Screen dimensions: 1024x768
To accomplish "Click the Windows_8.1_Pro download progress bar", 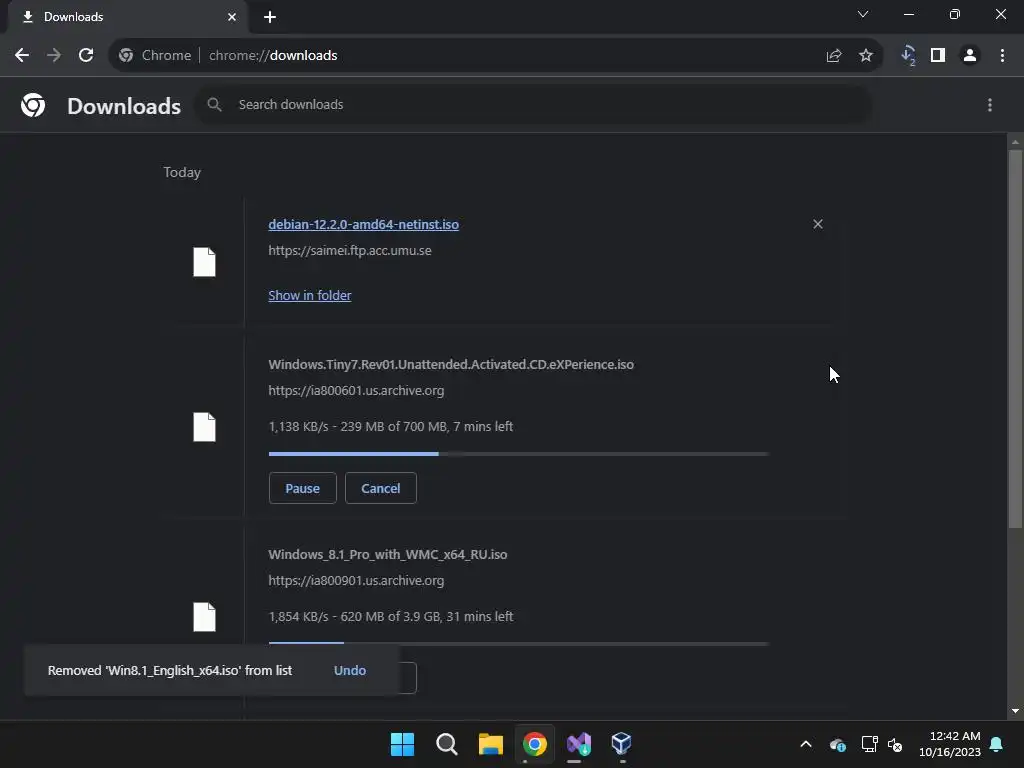I will click(x=519, y=643).
